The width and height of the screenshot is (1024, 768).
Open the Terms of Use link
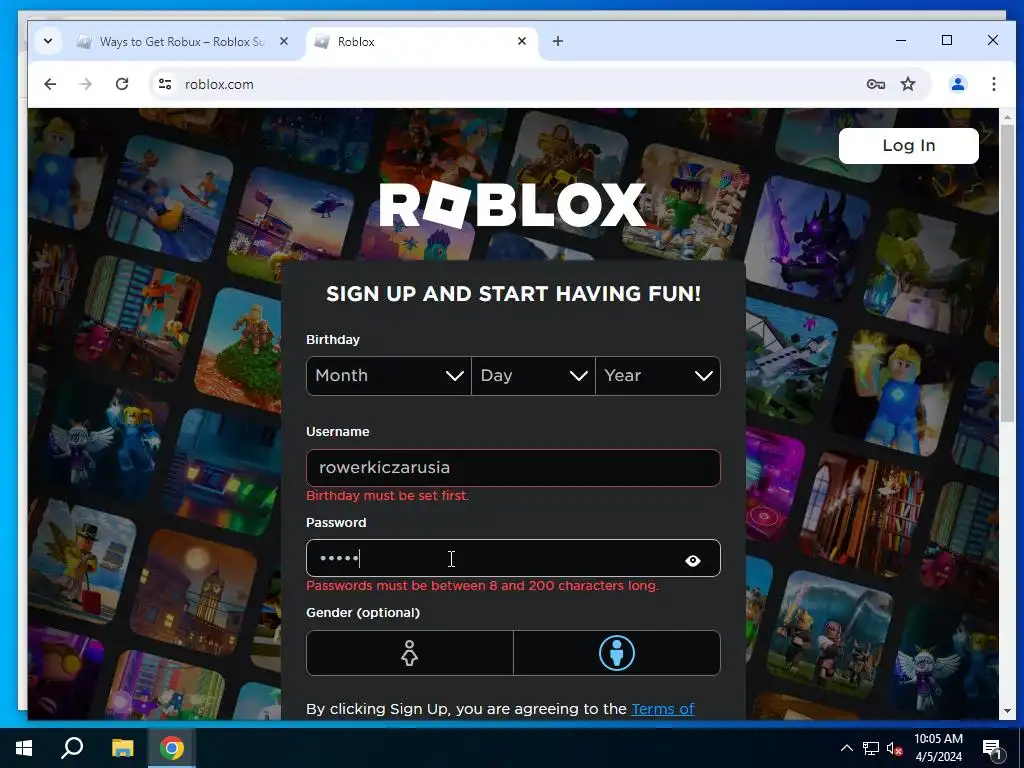[662, 709]
